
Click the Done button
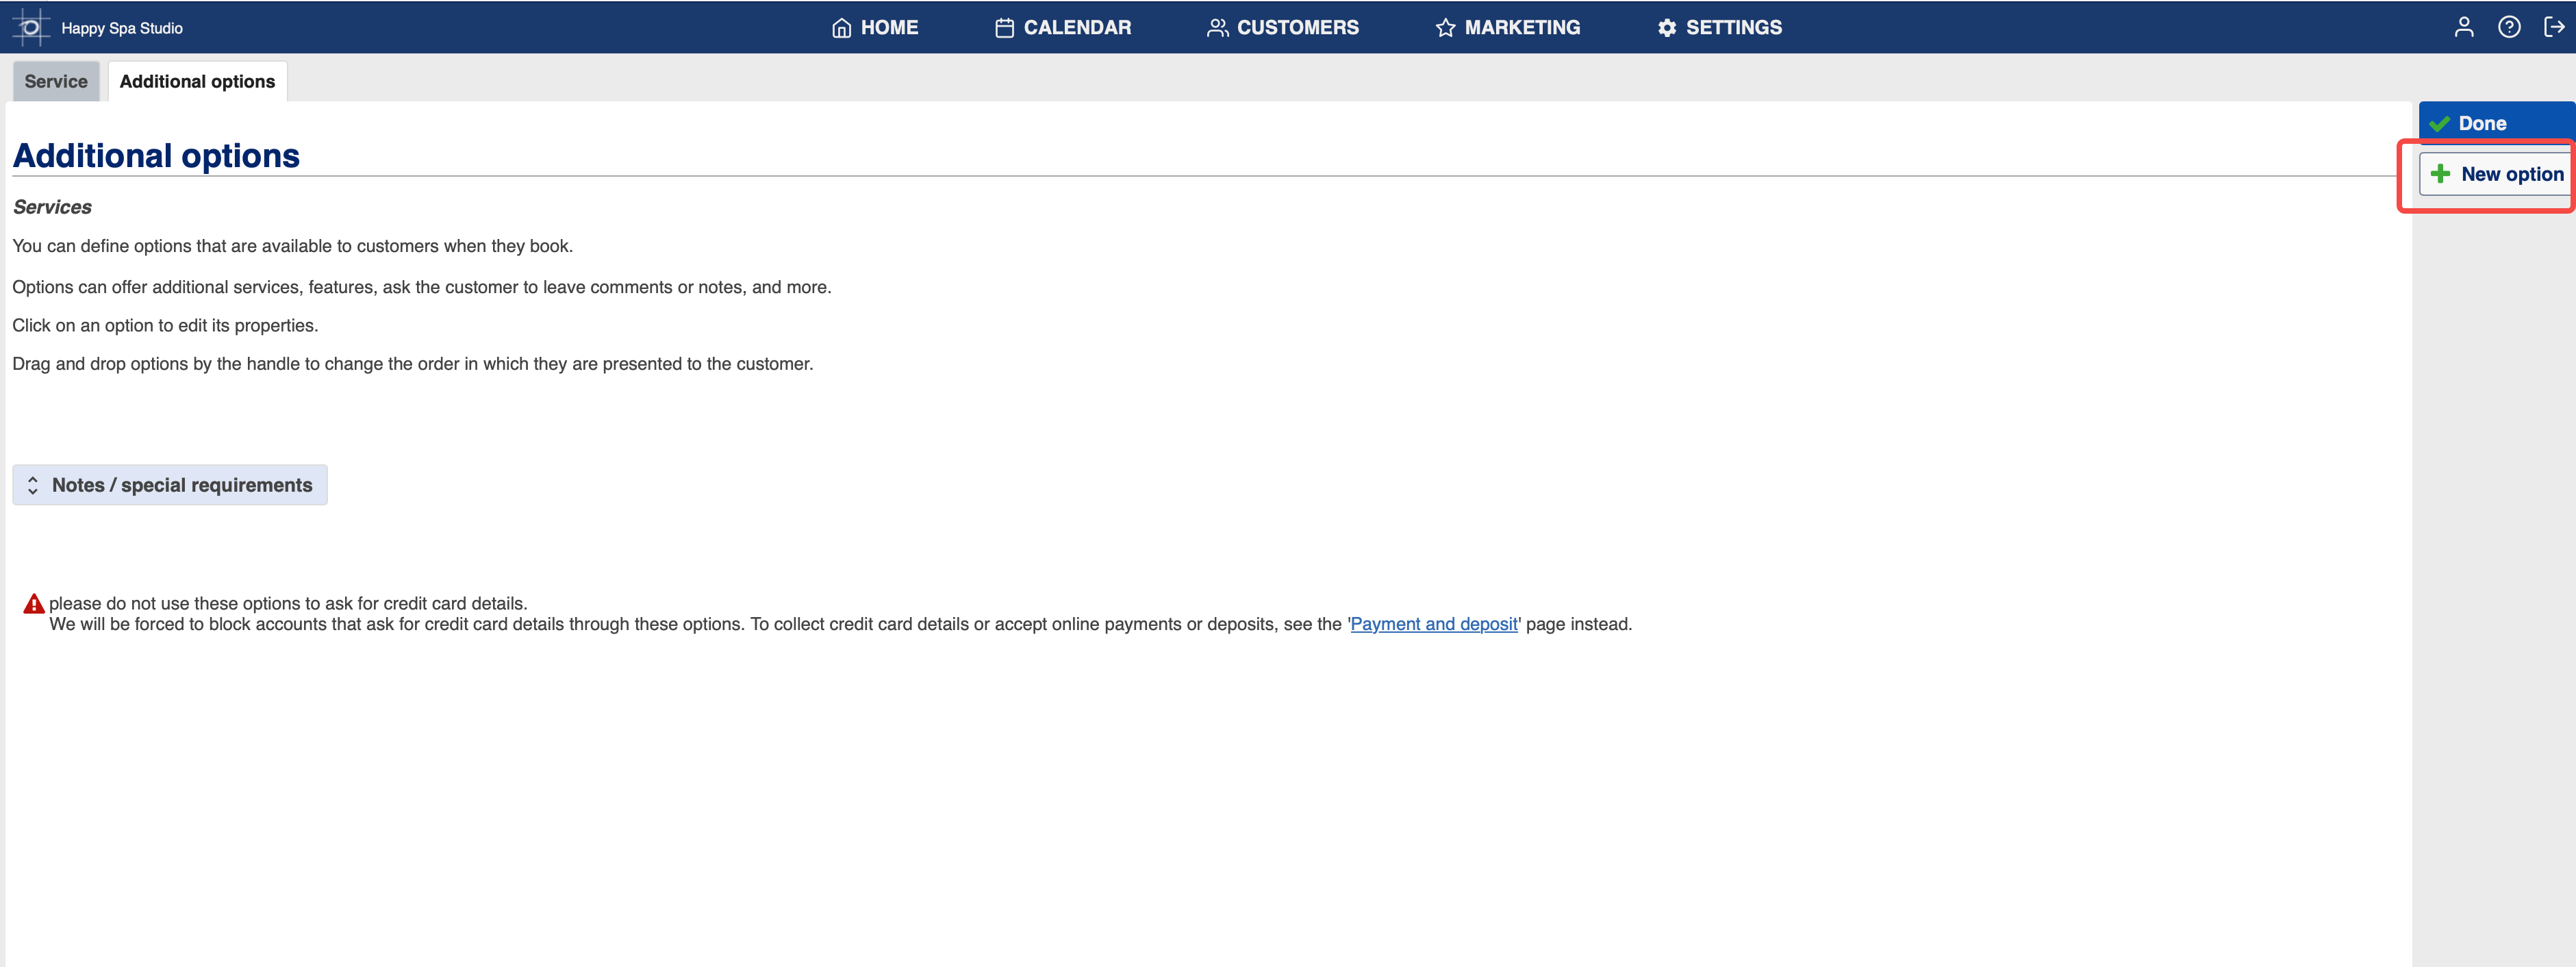click(2496, 123)
